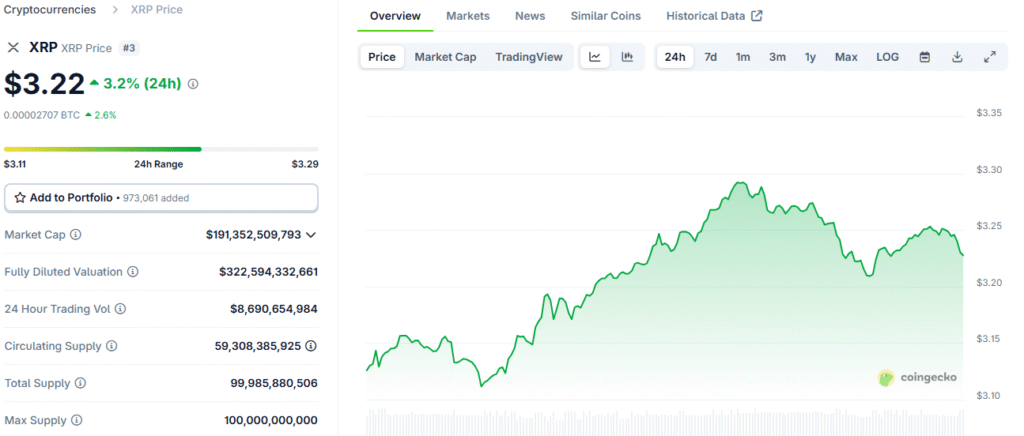Select the 7d time range
Image resolution: width=1024 pixels, height=436 pixels.
tap(711, 57)
